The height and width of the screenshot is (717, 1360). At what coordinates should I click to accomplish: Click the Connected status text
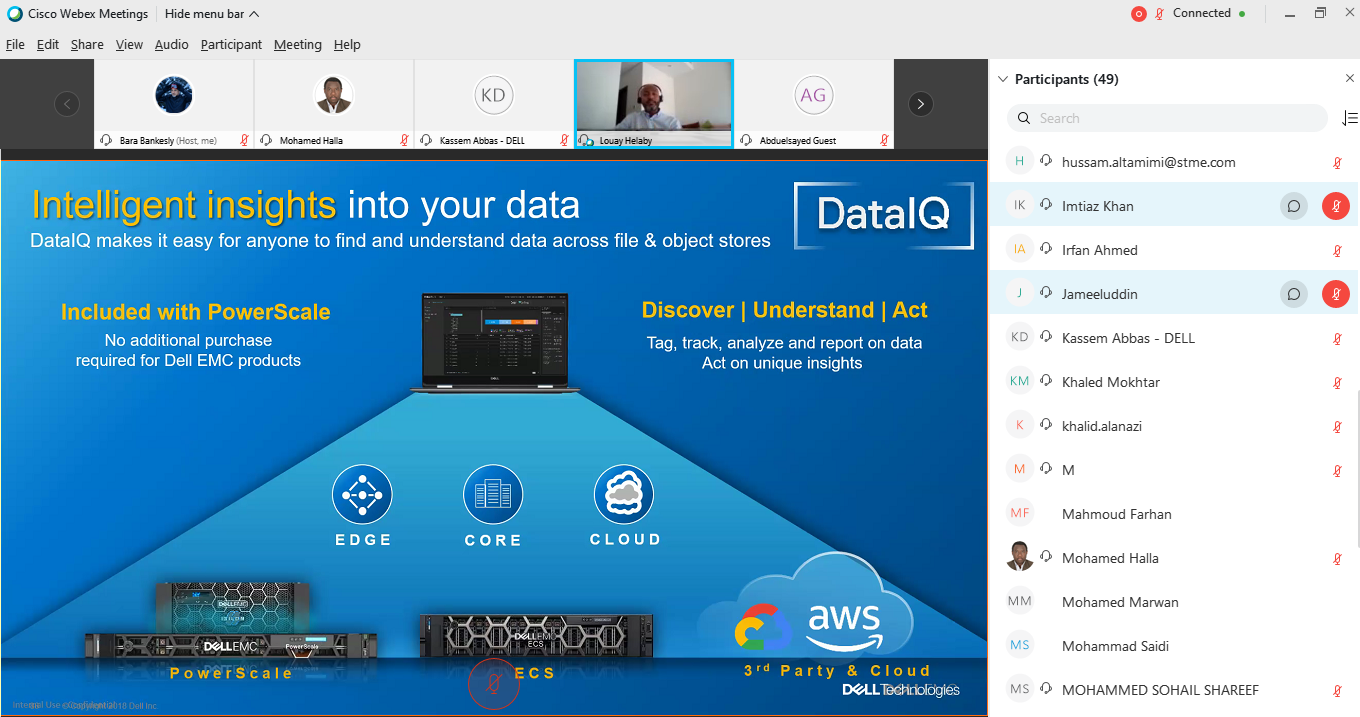pos(1202,13)
